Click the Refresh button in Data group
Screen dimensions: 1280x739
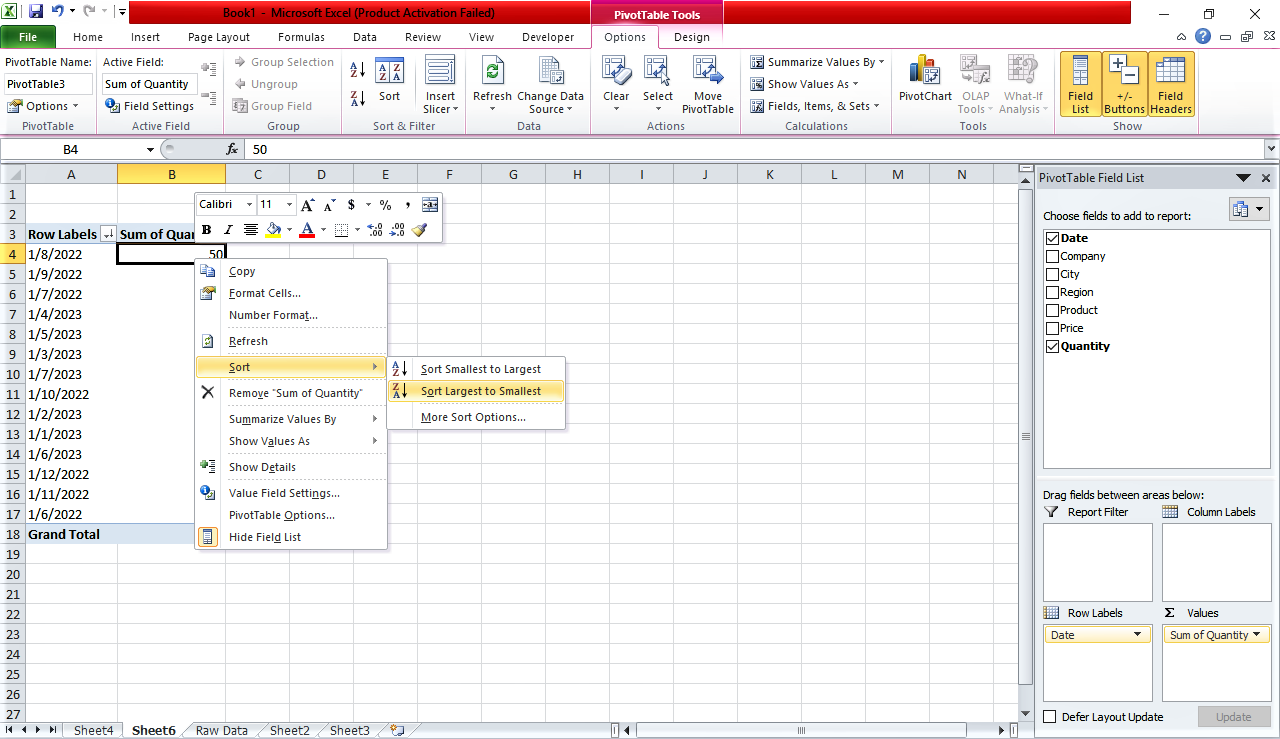[x=492, y=85]
